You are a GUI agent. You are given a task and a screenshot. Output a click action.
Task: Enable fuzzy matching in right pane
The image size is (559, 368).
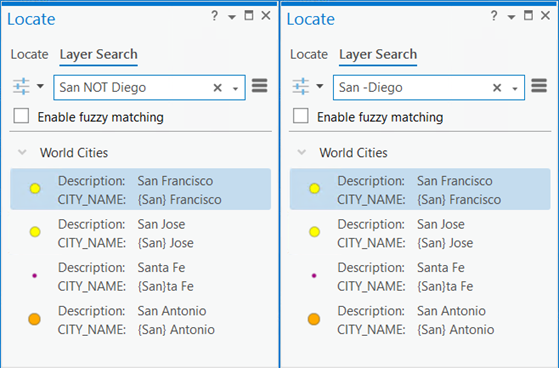301,116
